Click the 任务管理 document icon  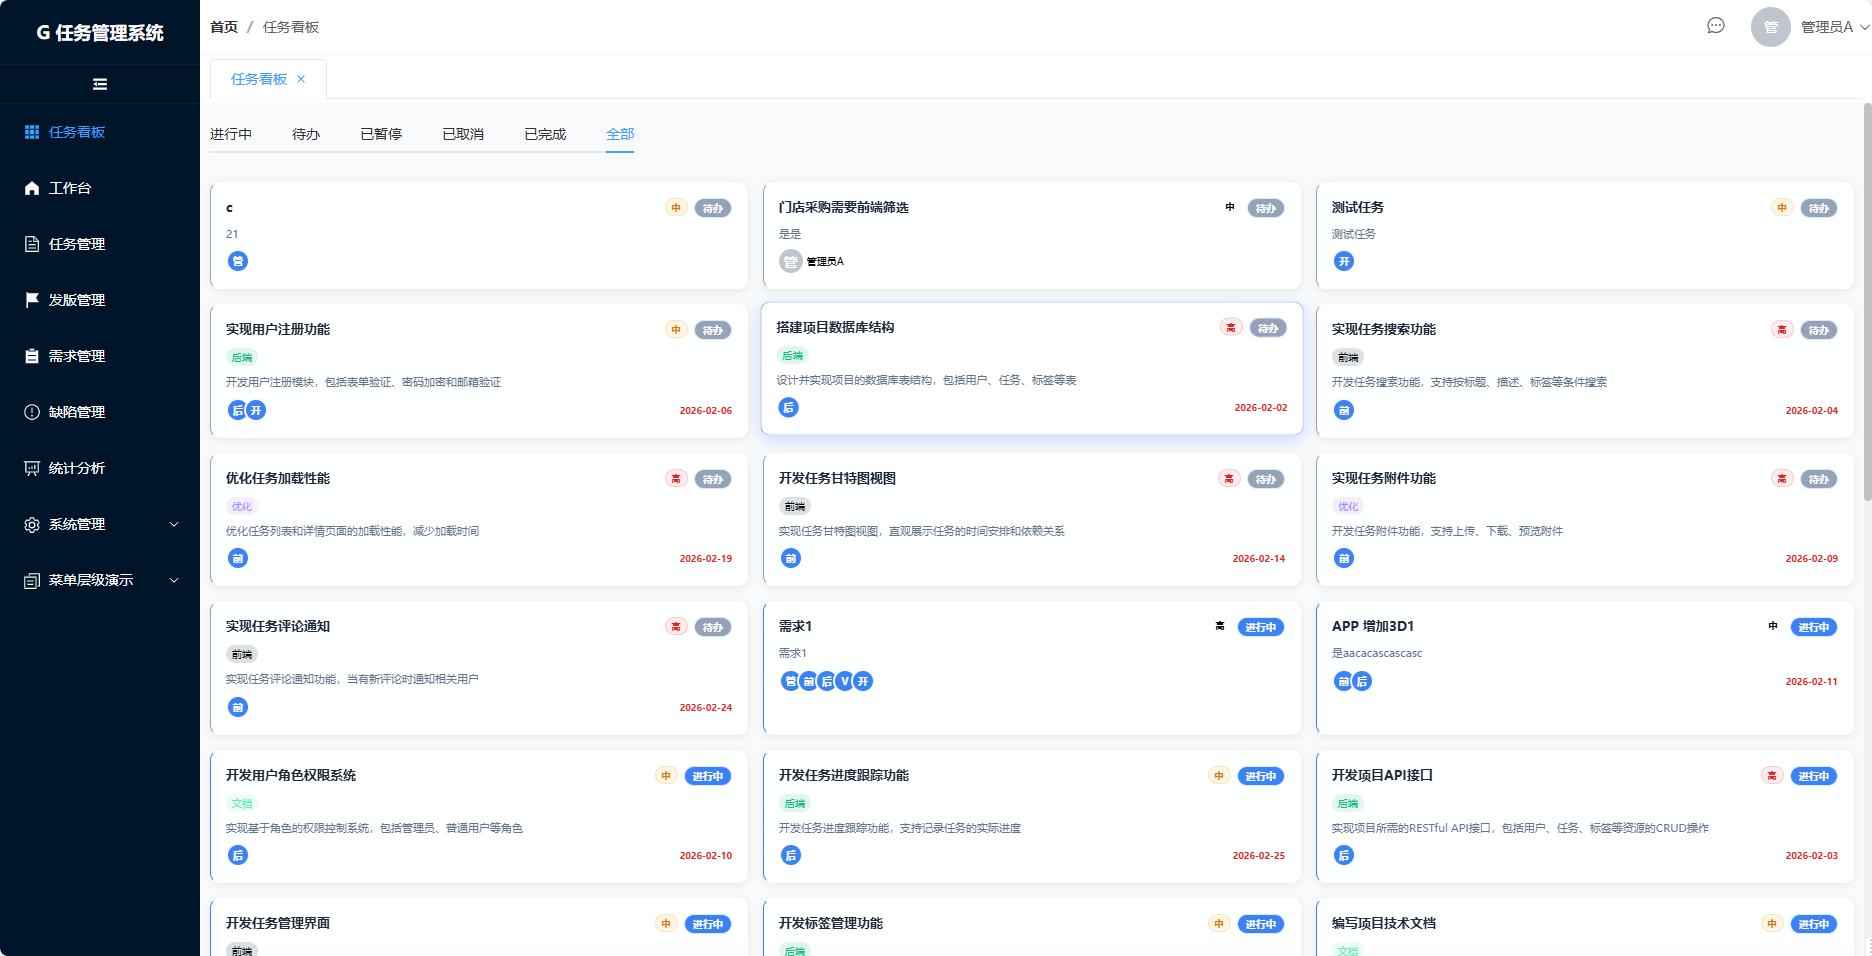(x=32, y=244)
